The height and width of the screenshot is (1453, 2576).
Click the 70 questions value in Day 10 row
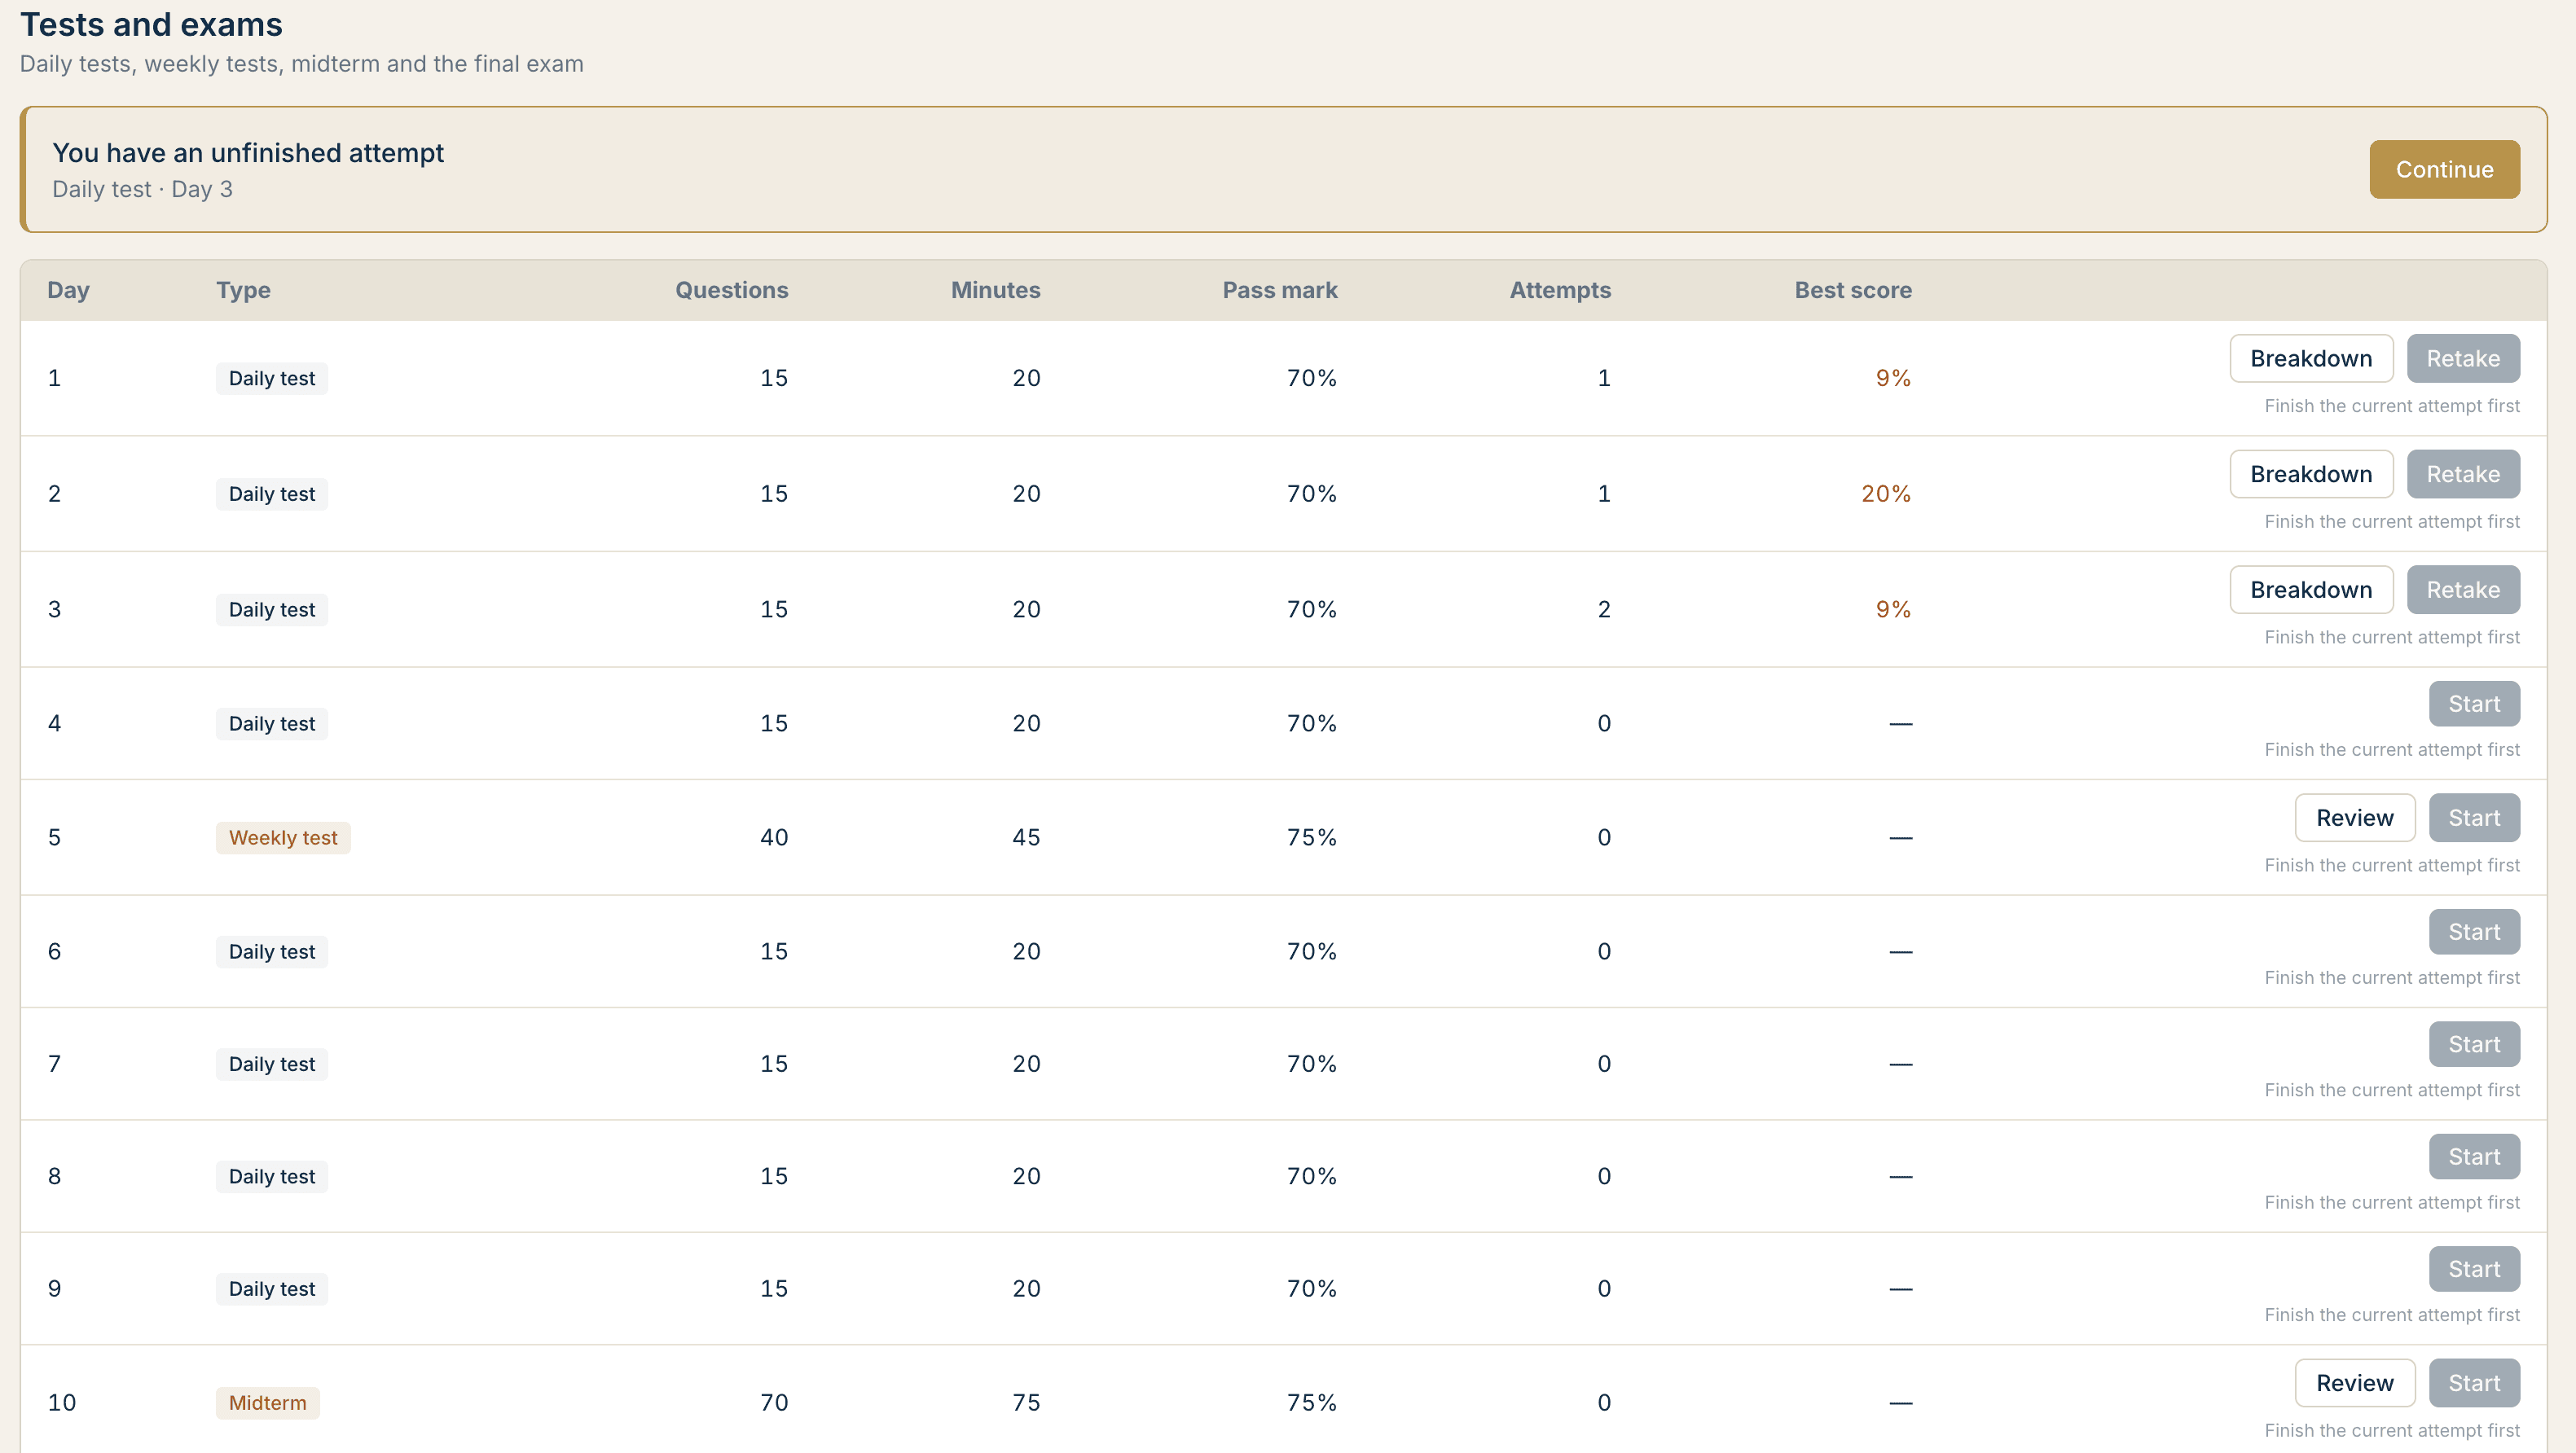pyautogui.click(x=774, y=1402)
